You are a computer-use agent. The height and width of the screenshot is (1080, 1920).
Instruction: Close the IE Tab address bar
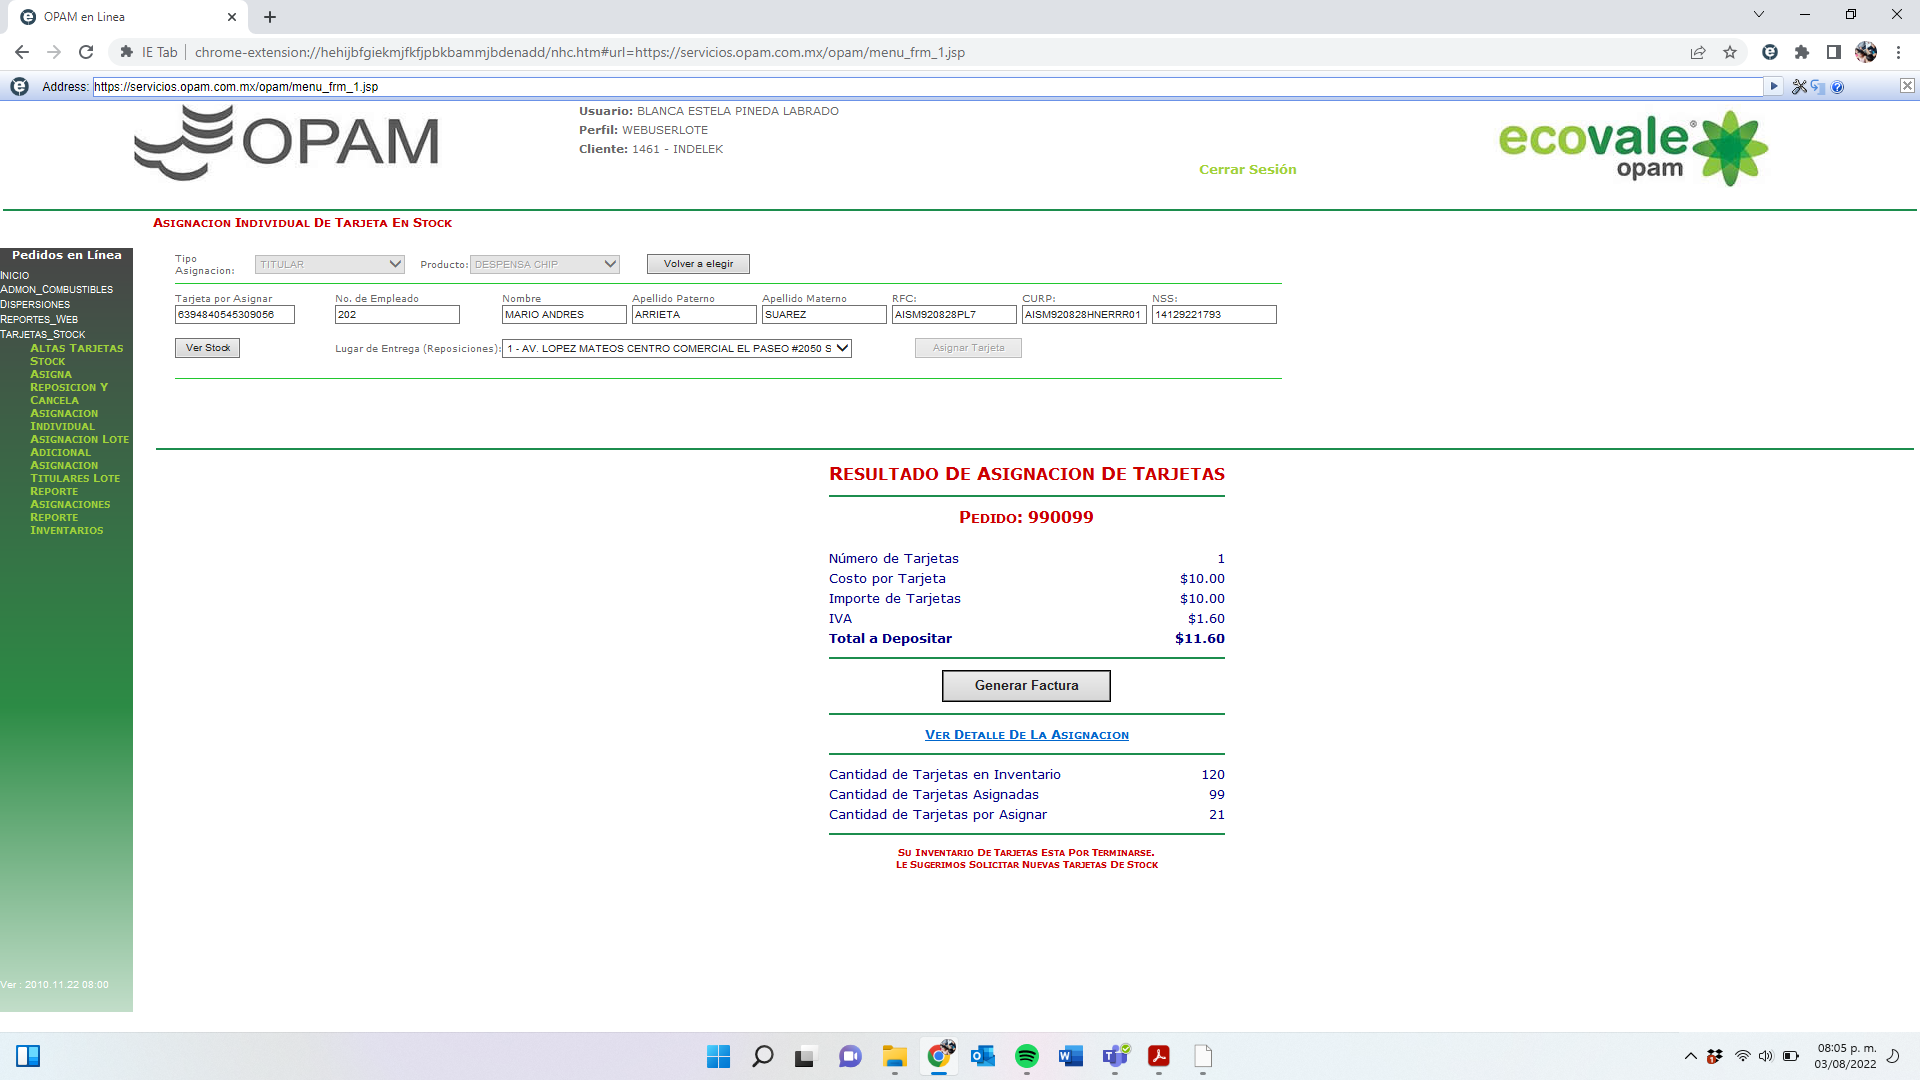click(x=1907, y=86)
